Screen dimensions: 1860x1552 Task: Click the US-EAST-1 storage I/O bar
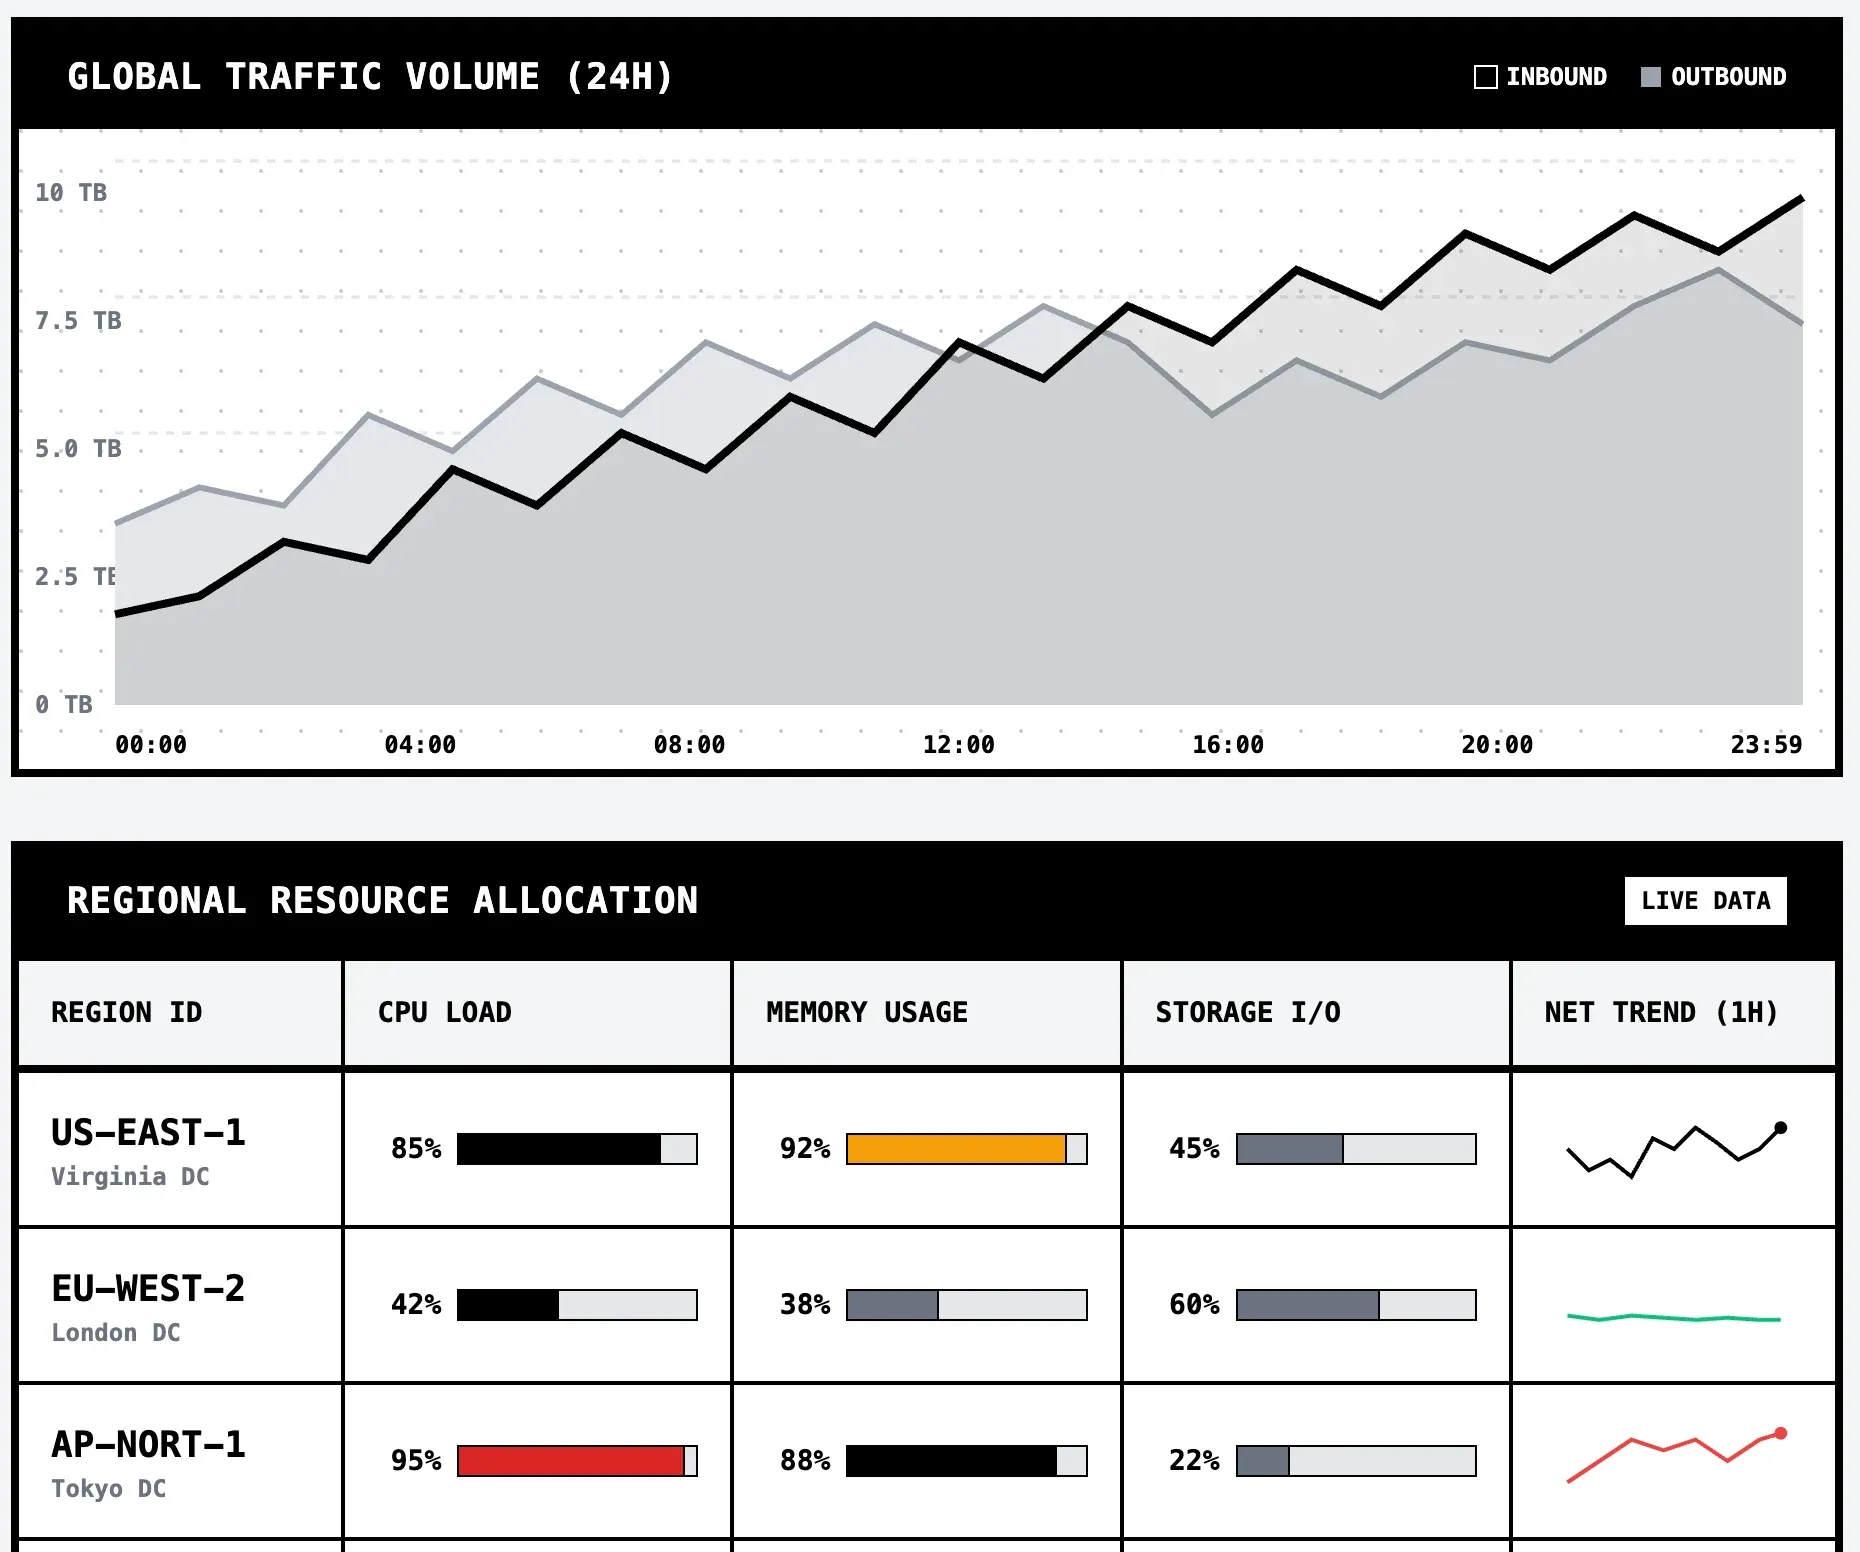pos(1356,1149)
